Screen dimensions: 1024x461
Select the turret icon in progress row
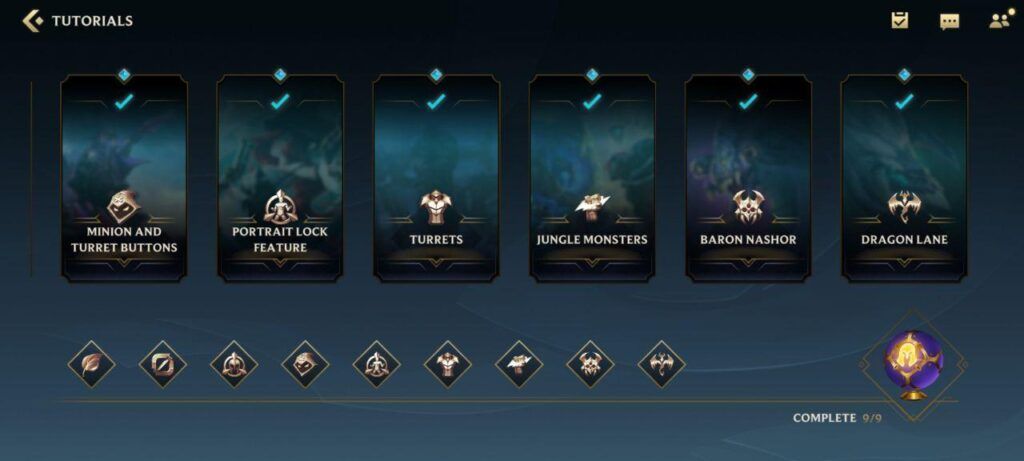point(447,364)
